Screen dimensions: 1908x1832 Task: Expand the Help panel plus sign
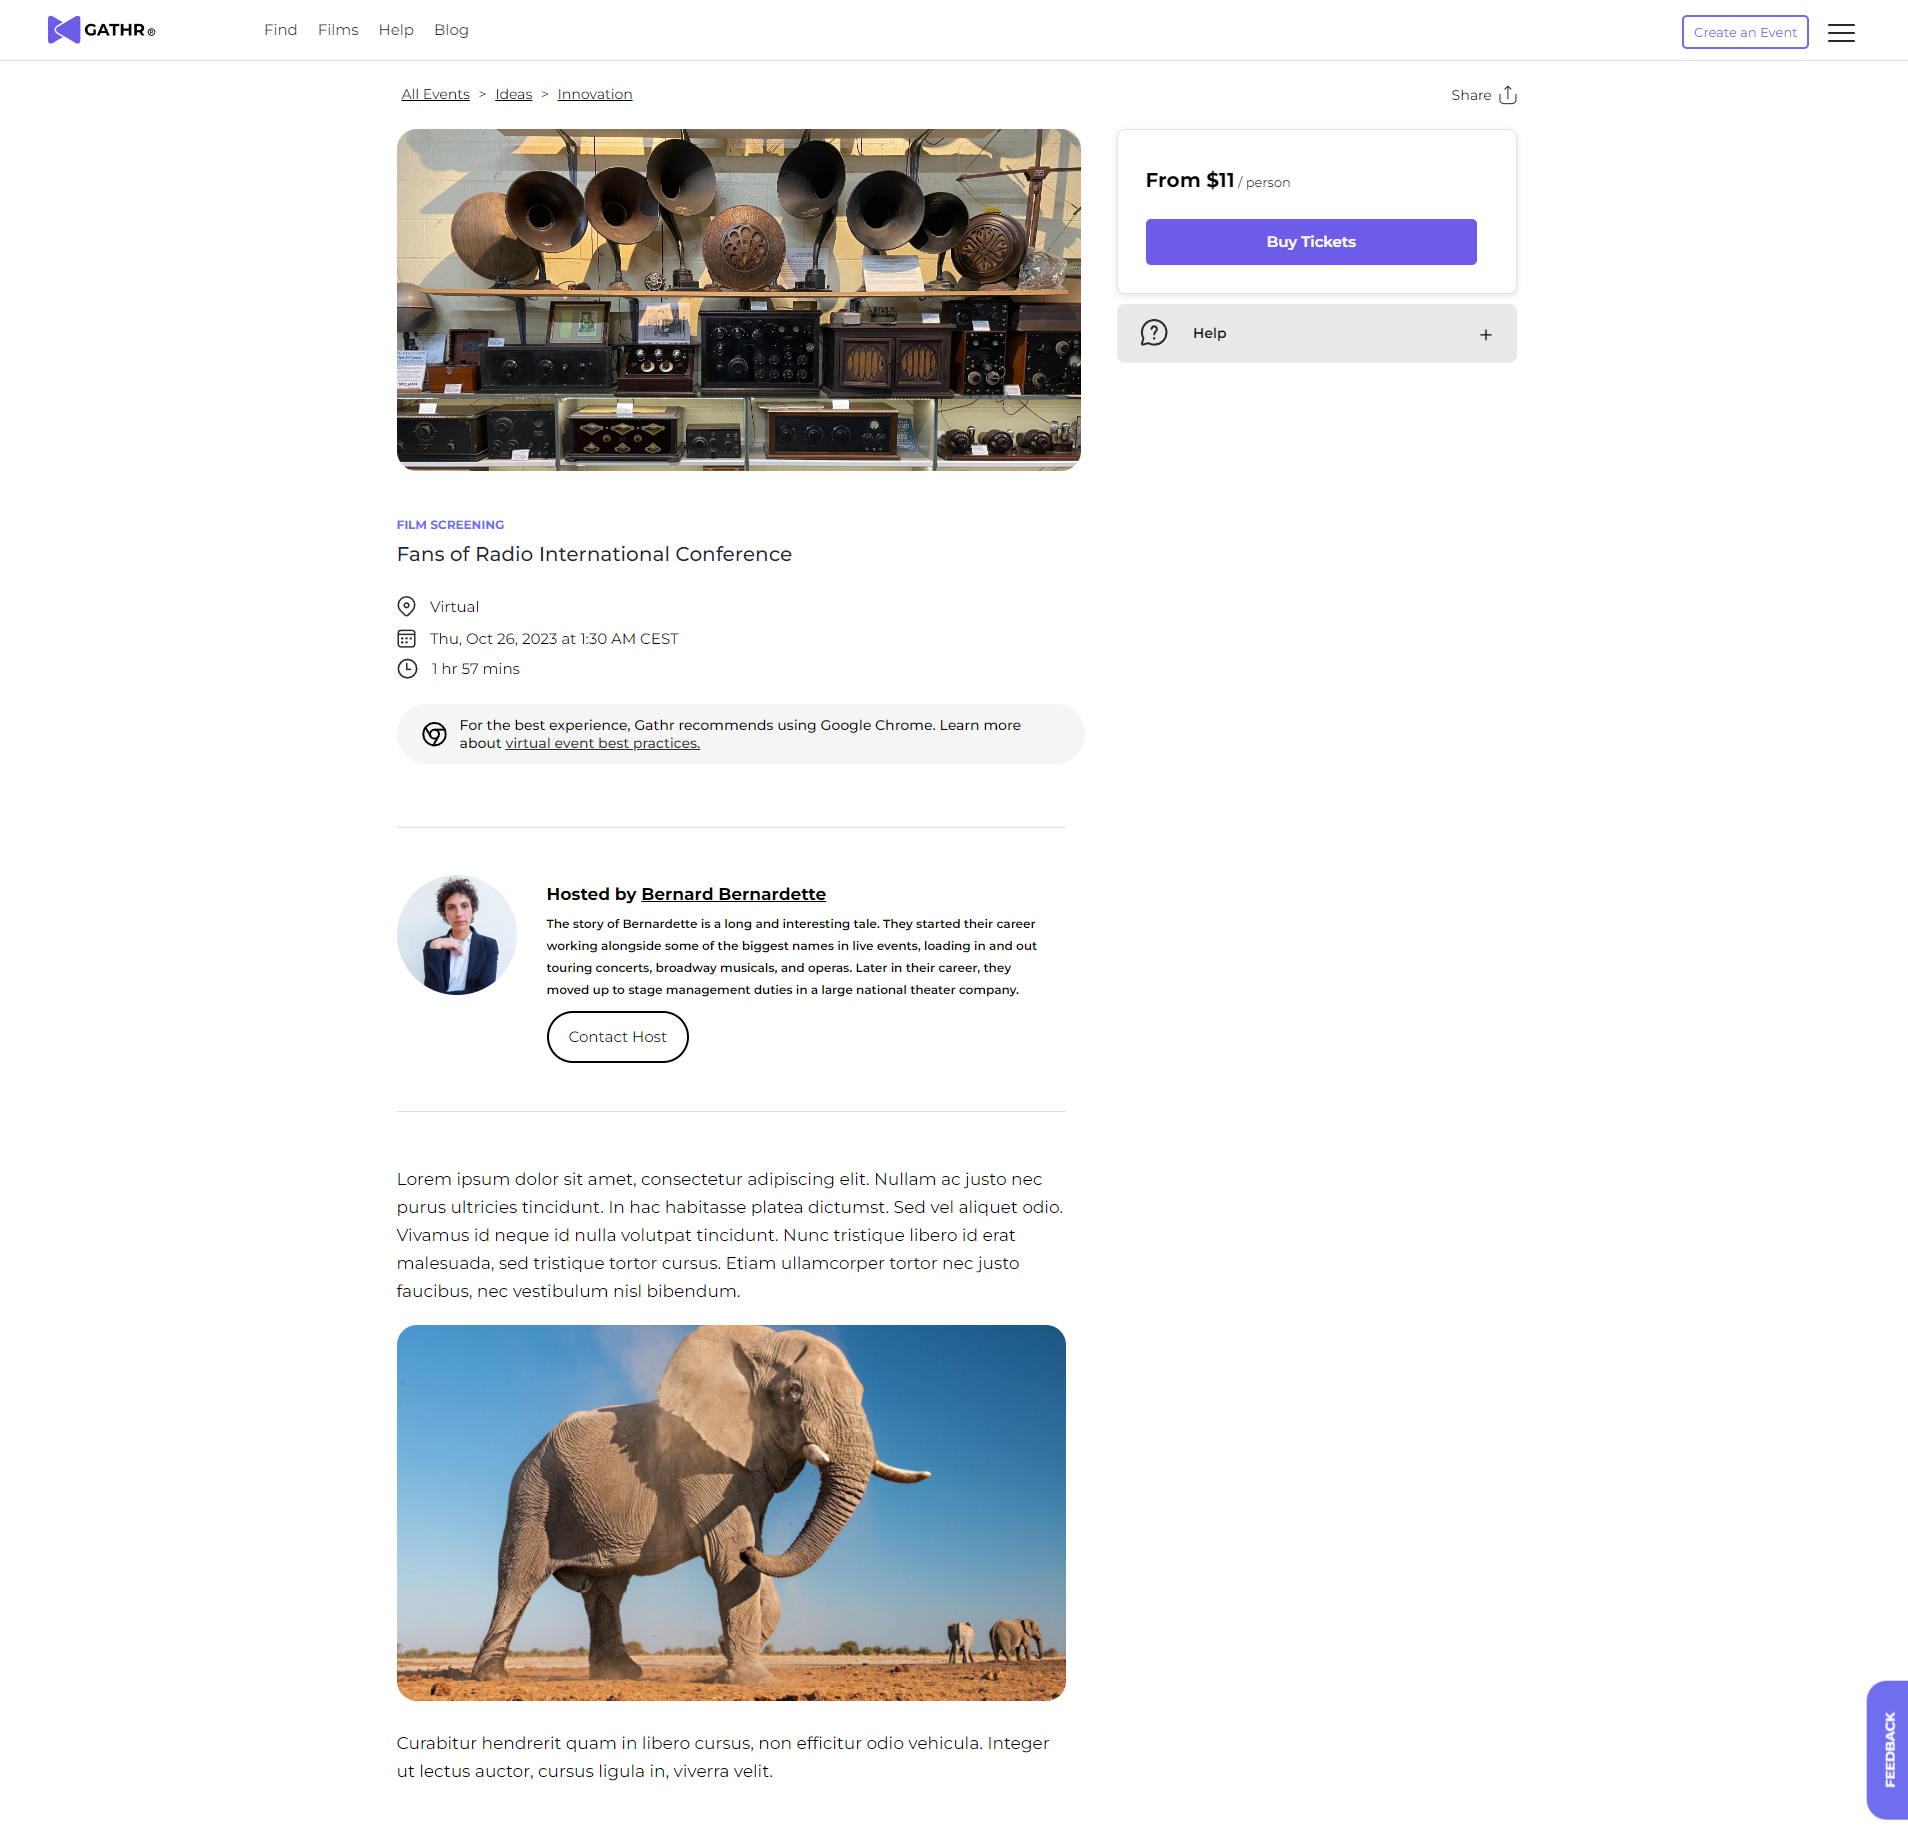click(1486, 335)
